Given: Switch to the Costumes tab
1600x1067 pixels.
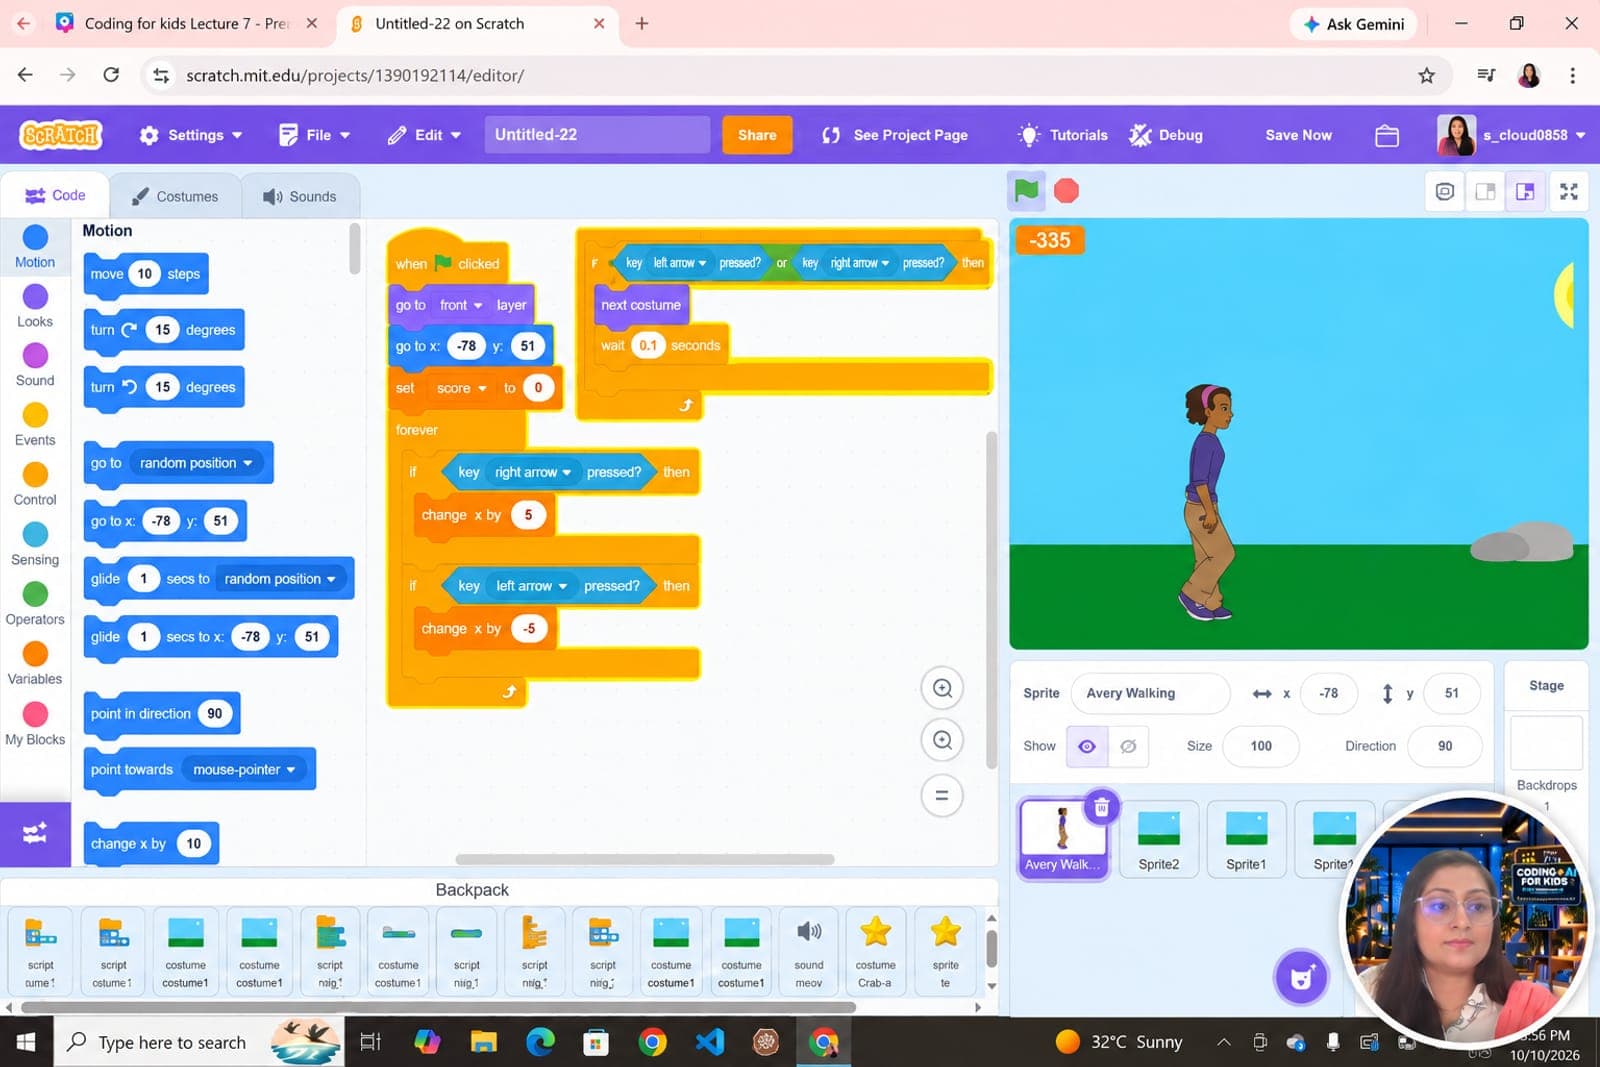Looking at the screenshot, I should pos(175,196).
